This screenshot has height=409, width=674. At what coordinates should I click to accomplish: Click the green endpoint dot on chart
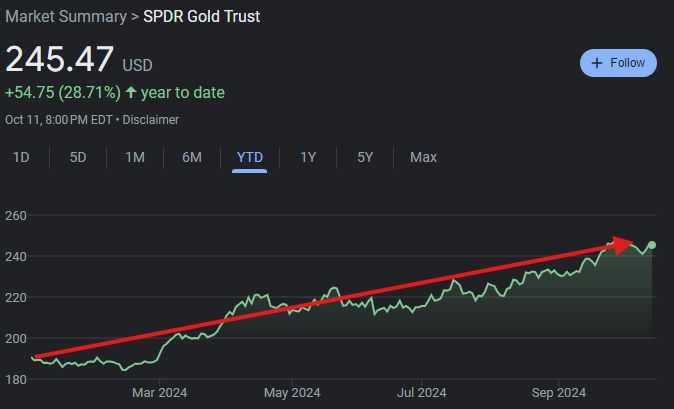(652, 245)
